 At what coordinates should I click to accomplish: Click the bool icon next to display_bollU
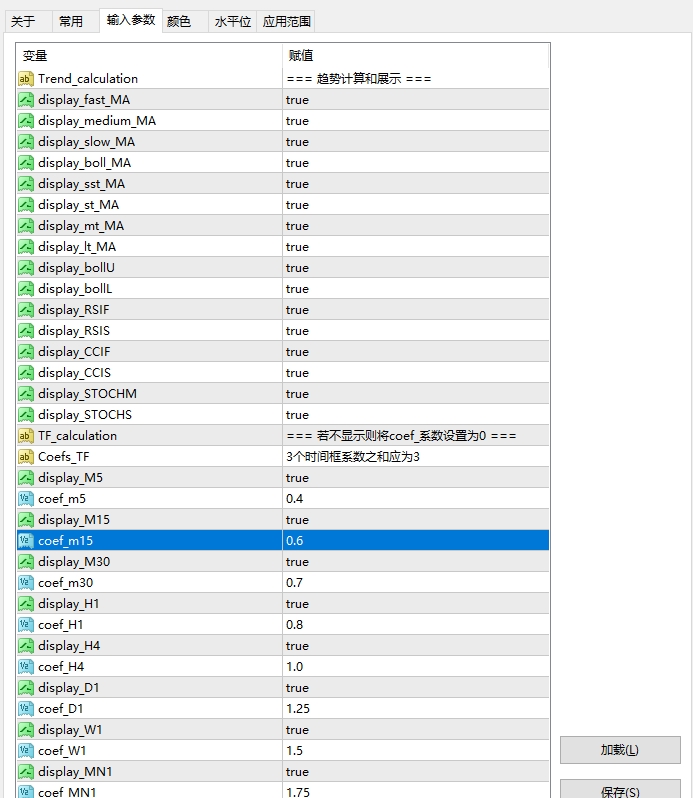coord(26,268)
